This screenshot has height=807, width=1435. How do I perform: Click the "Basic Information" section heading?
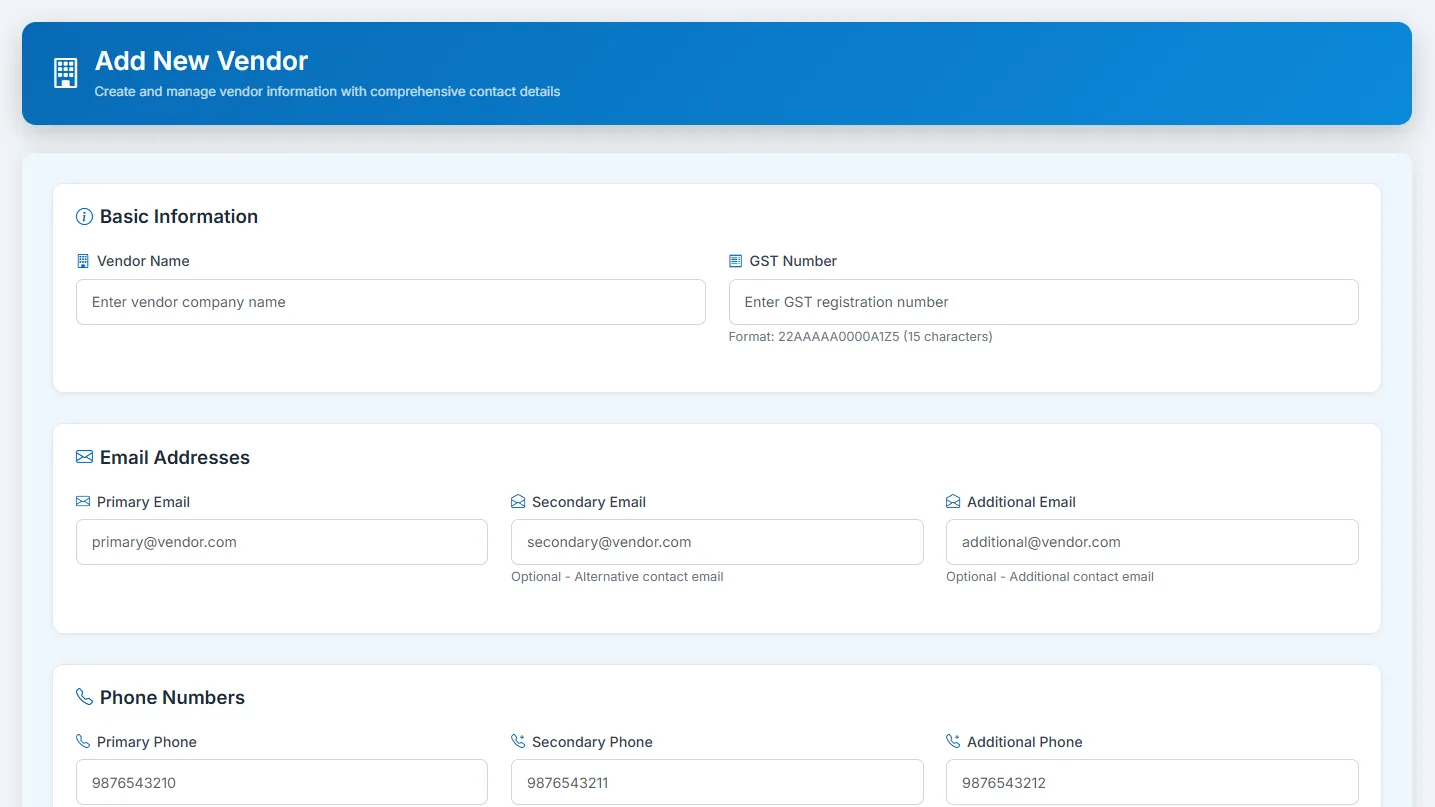179,217
